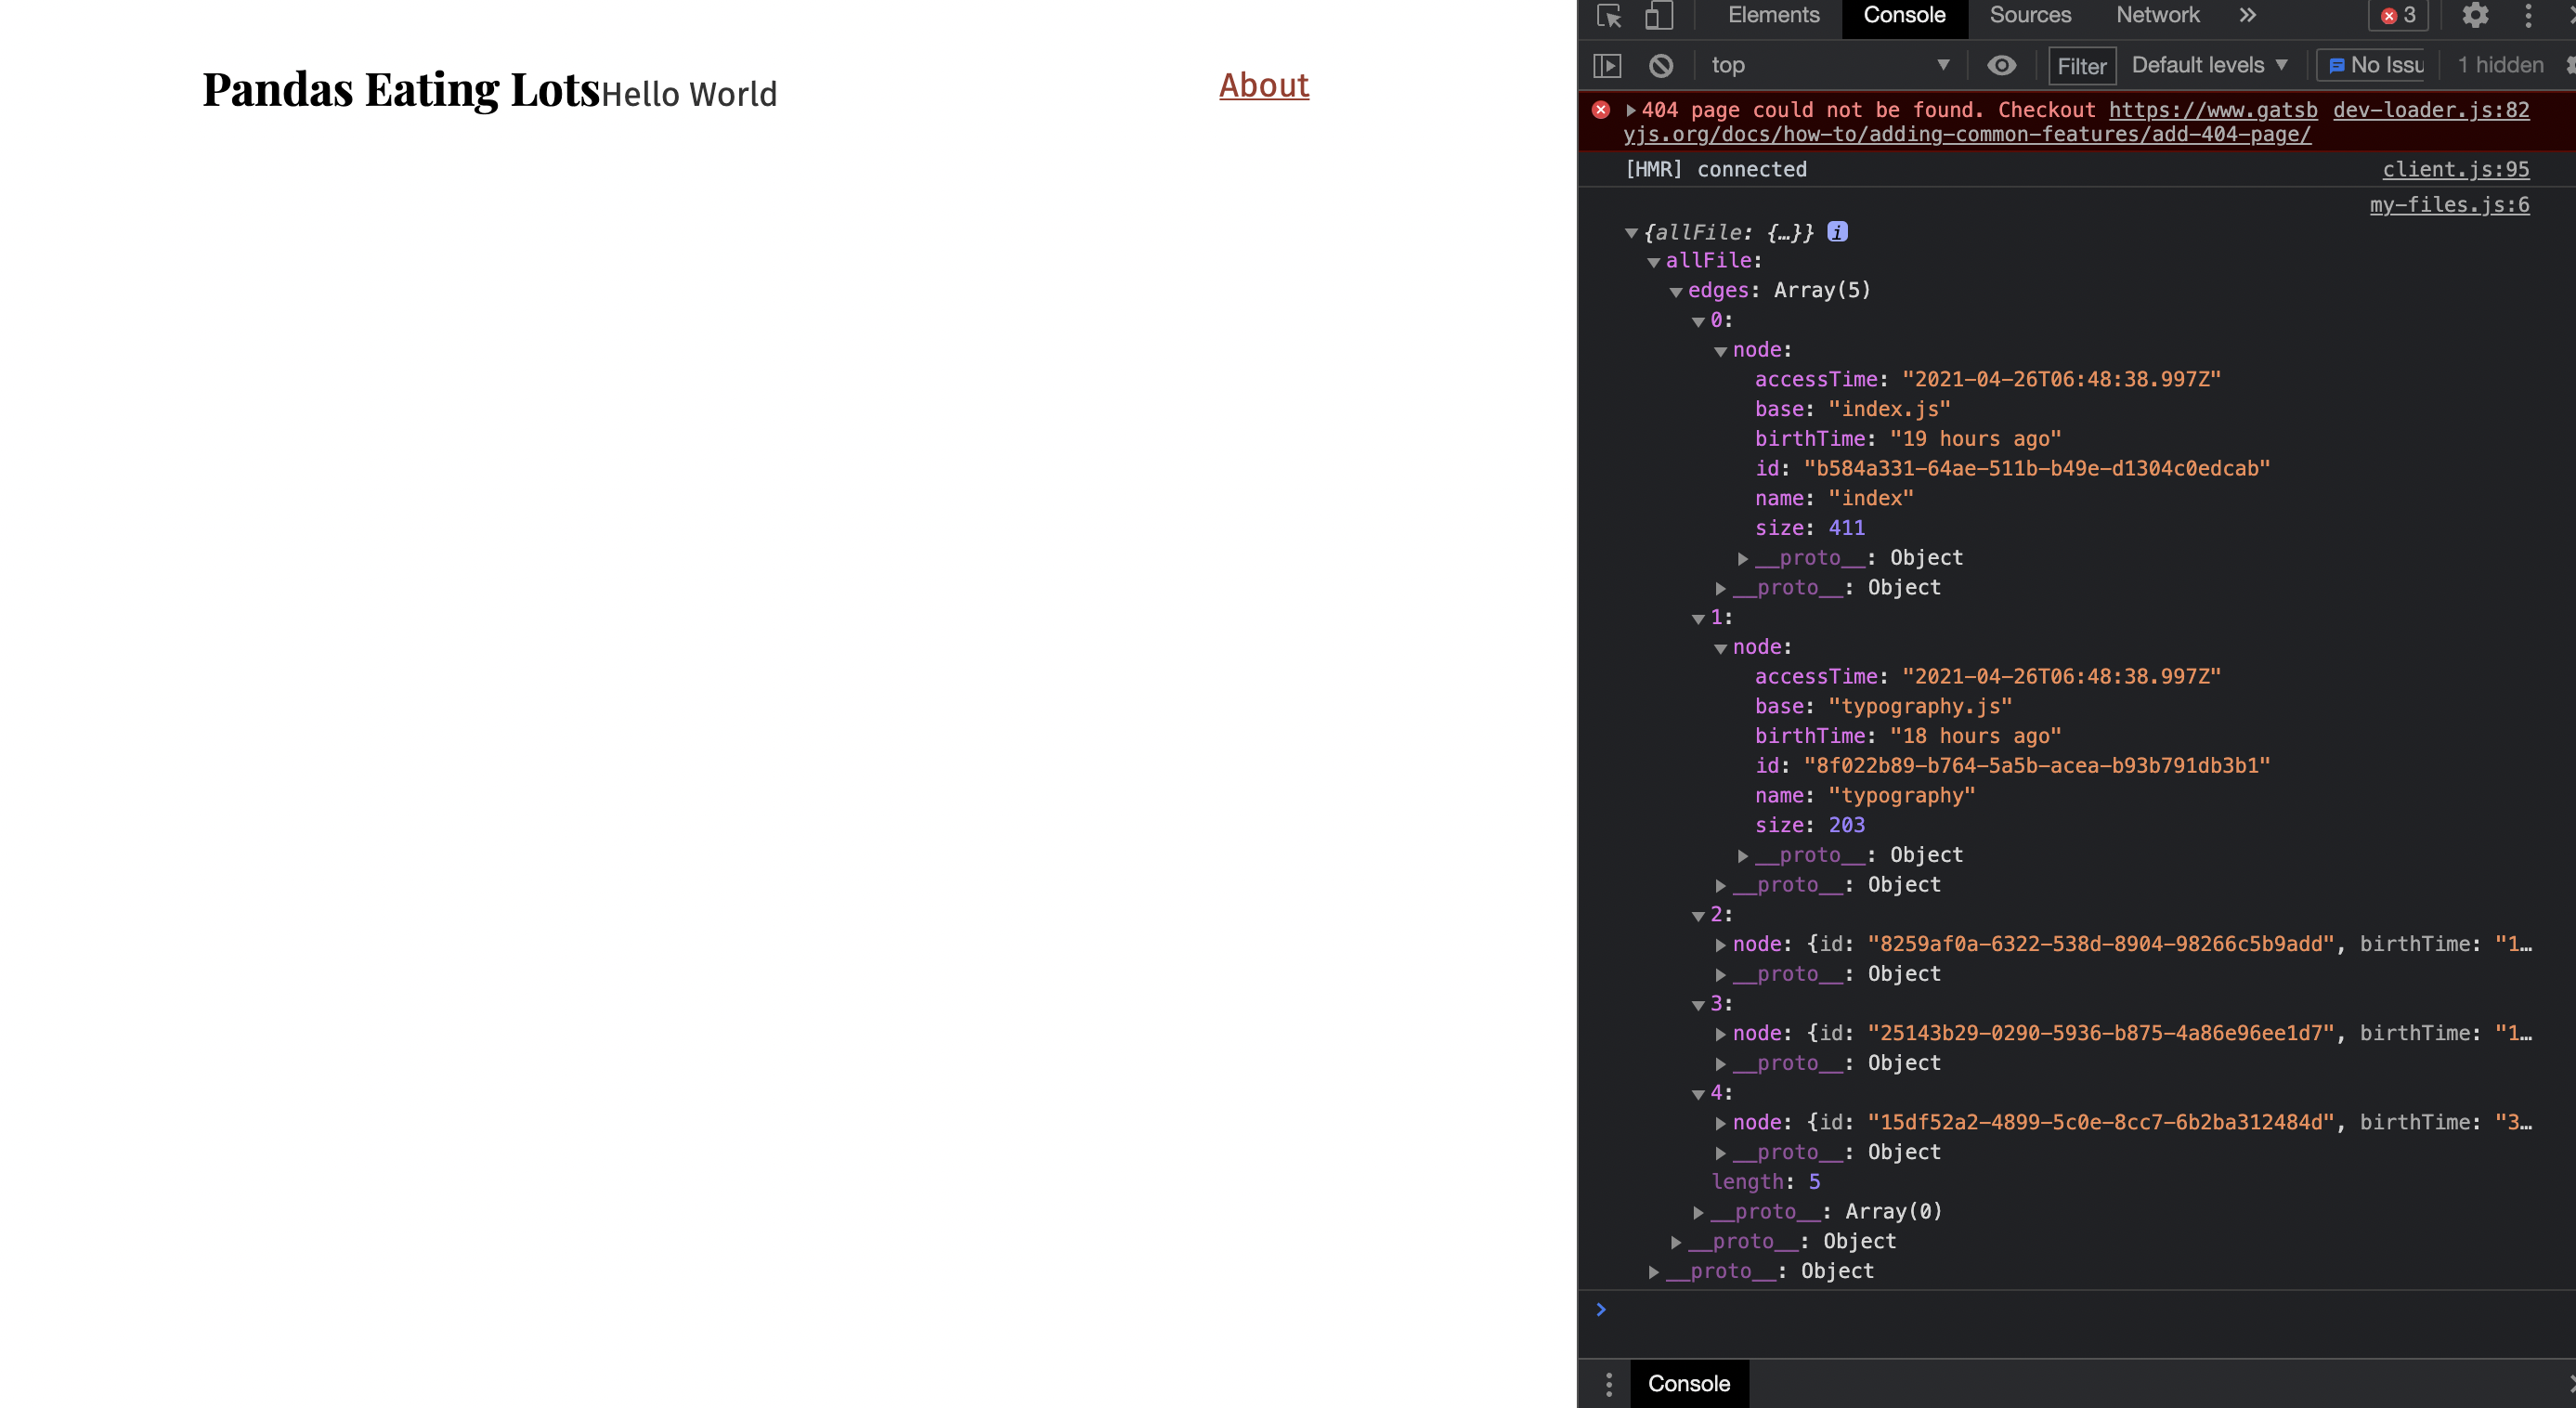This screenshot has width=2576, height=1408.
Task: Collapse the edges Array(5) tree node
Action: (x=1676, y=292)
